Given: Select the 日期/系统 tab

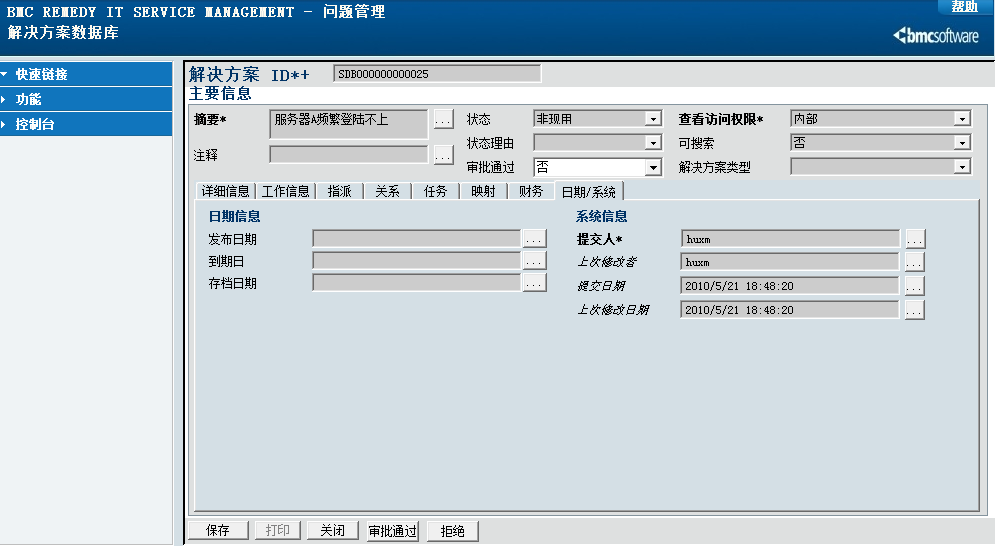Looking at the screenshot, I should click(589, 191).
